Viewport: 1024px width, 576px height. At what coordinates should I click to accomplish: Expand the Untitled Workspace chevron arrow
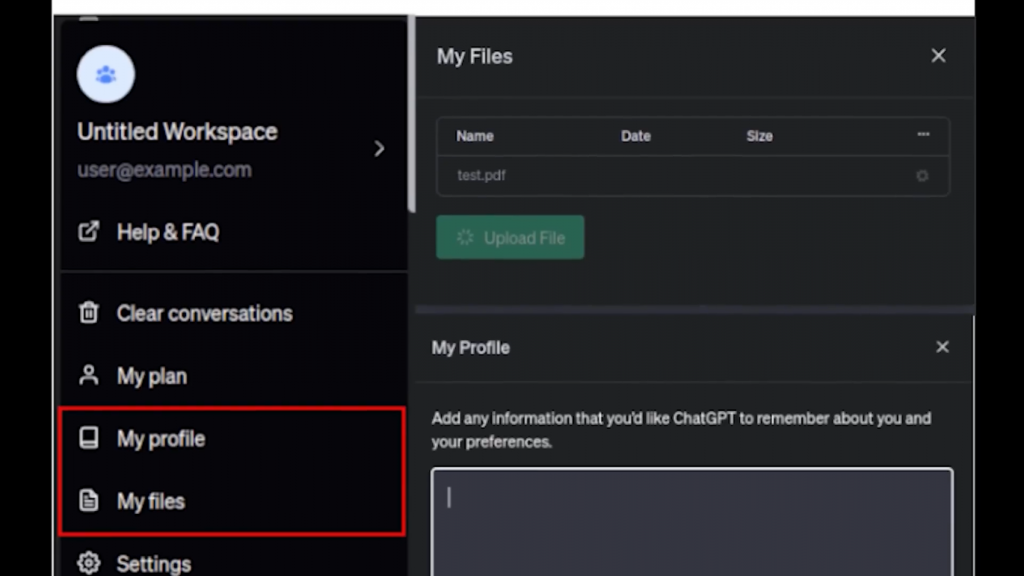379,149
